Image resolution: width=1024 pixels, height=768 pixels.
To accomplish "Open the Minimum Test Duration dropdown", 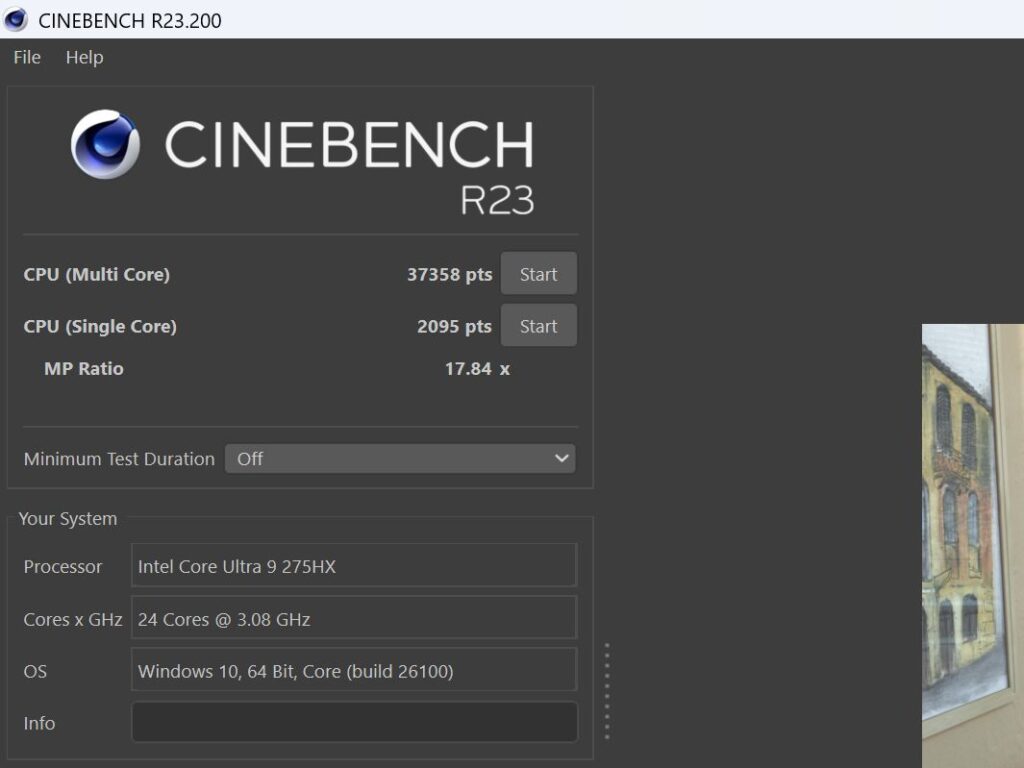I will pos(400,458).
